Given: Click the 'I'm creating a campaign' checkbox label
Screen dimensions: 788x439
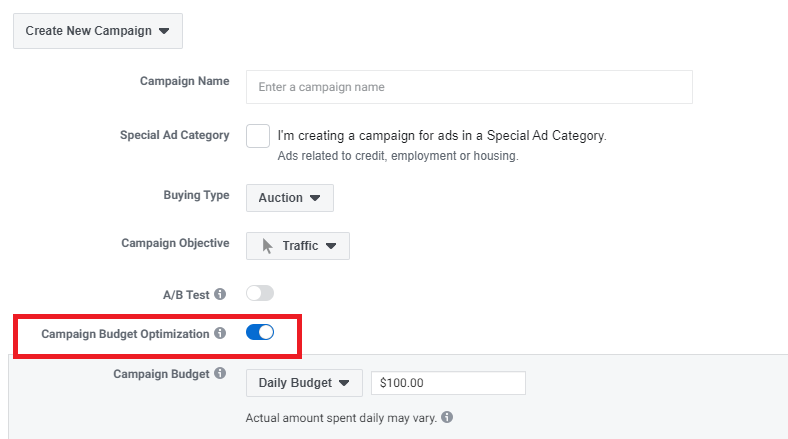Looking at the screenshot, I should point(442,136).
